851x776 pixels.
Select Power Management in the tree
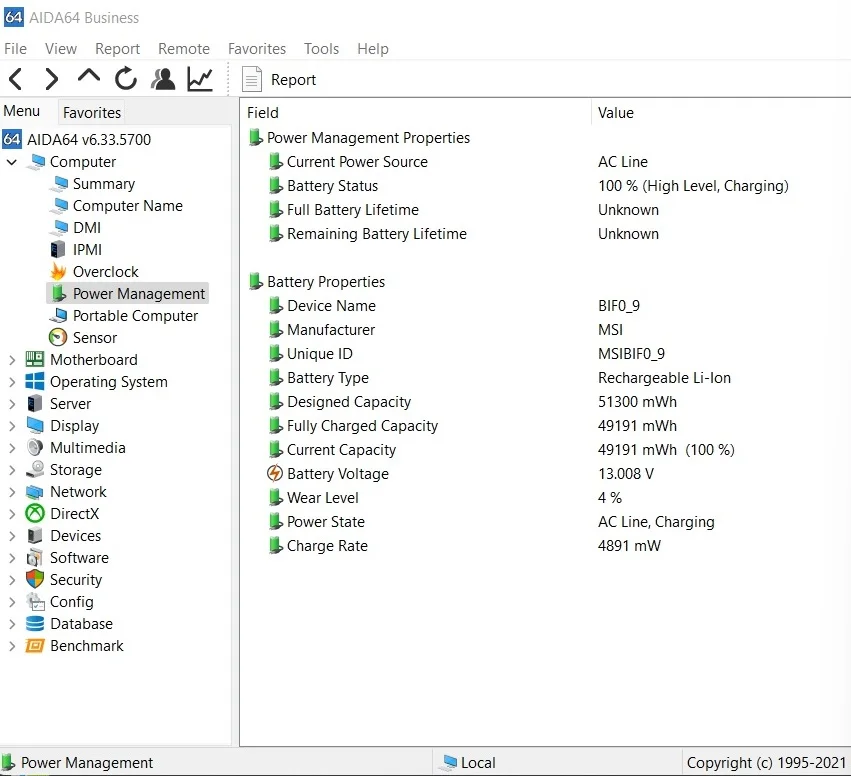[x=139, y=294]
